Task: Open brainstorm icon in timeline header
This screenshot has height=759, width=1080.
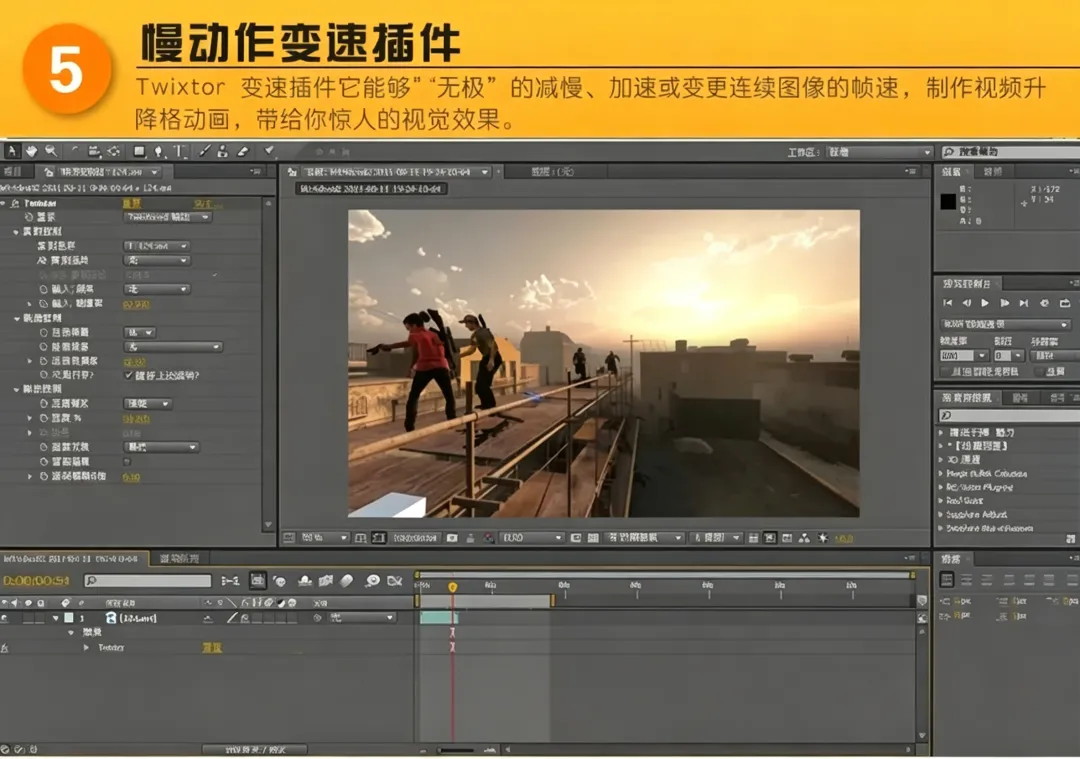Action: (x=373, y=581)
